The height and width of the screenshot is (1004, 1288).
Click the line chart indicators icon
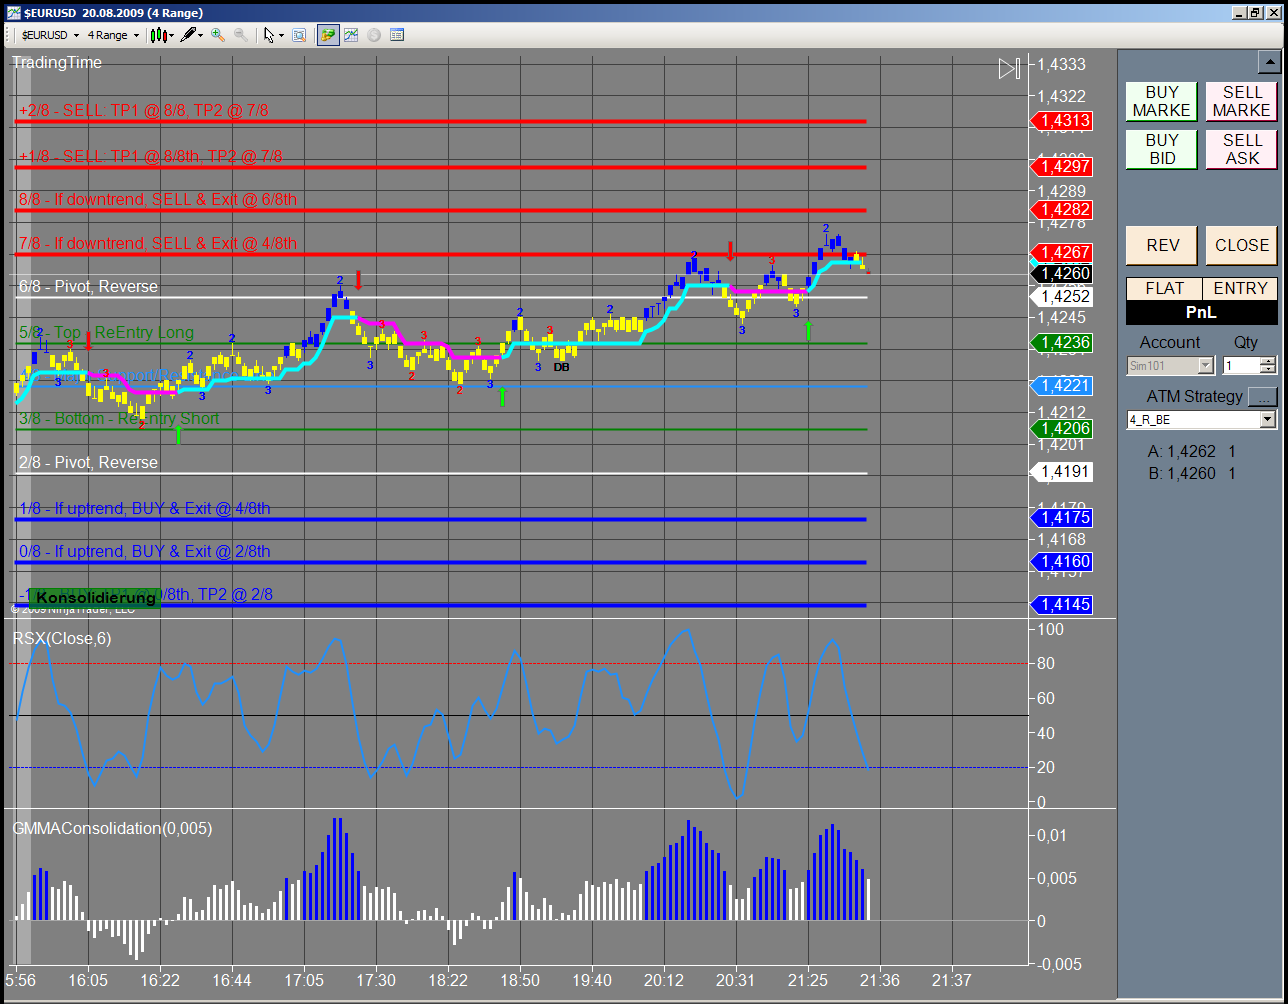coord(351,35)
